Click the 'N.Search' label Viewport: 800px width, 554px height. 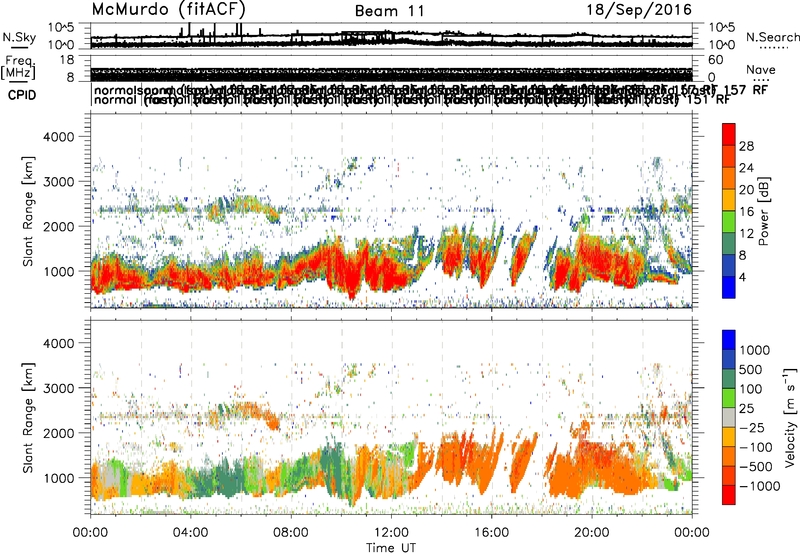[772, 37]
